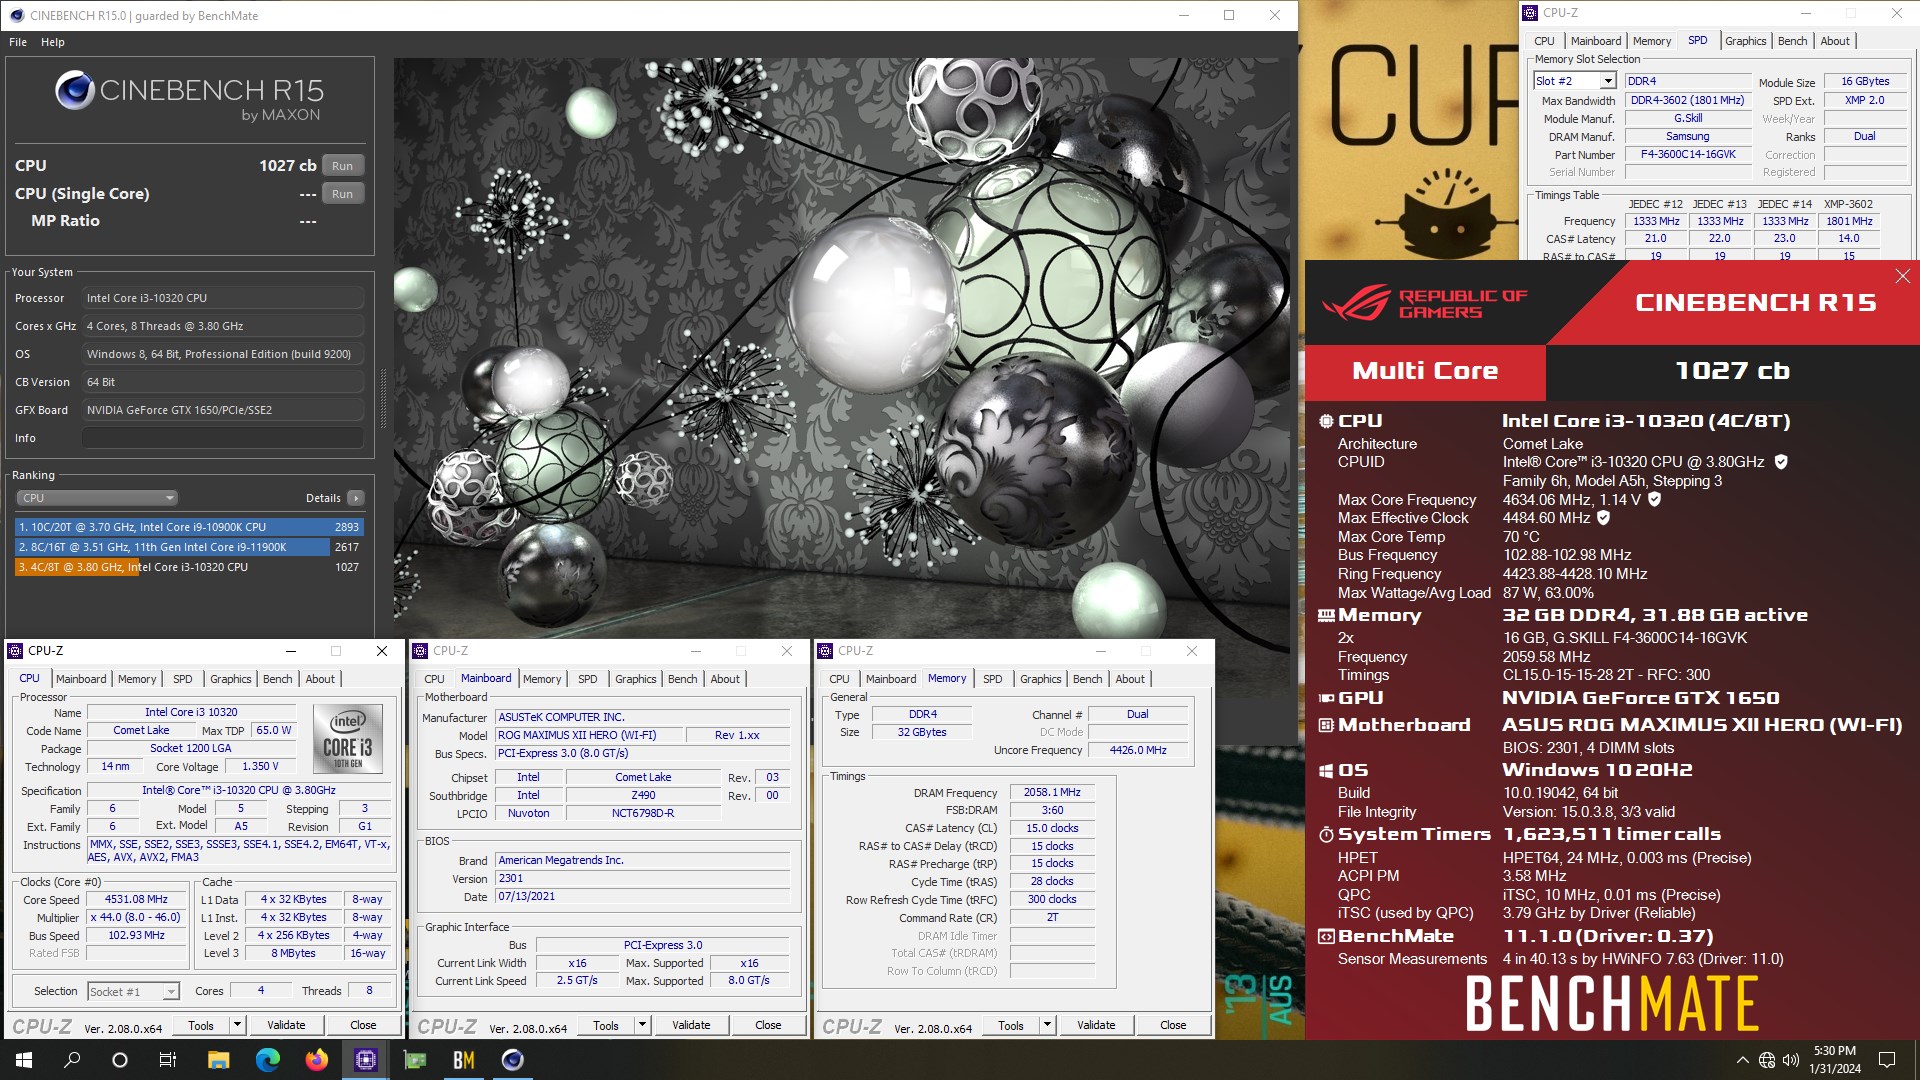Click Close button in CPU-Z Mainboard window
This screenshot has width=1920, height=1080.
[x=768, y=1025]
